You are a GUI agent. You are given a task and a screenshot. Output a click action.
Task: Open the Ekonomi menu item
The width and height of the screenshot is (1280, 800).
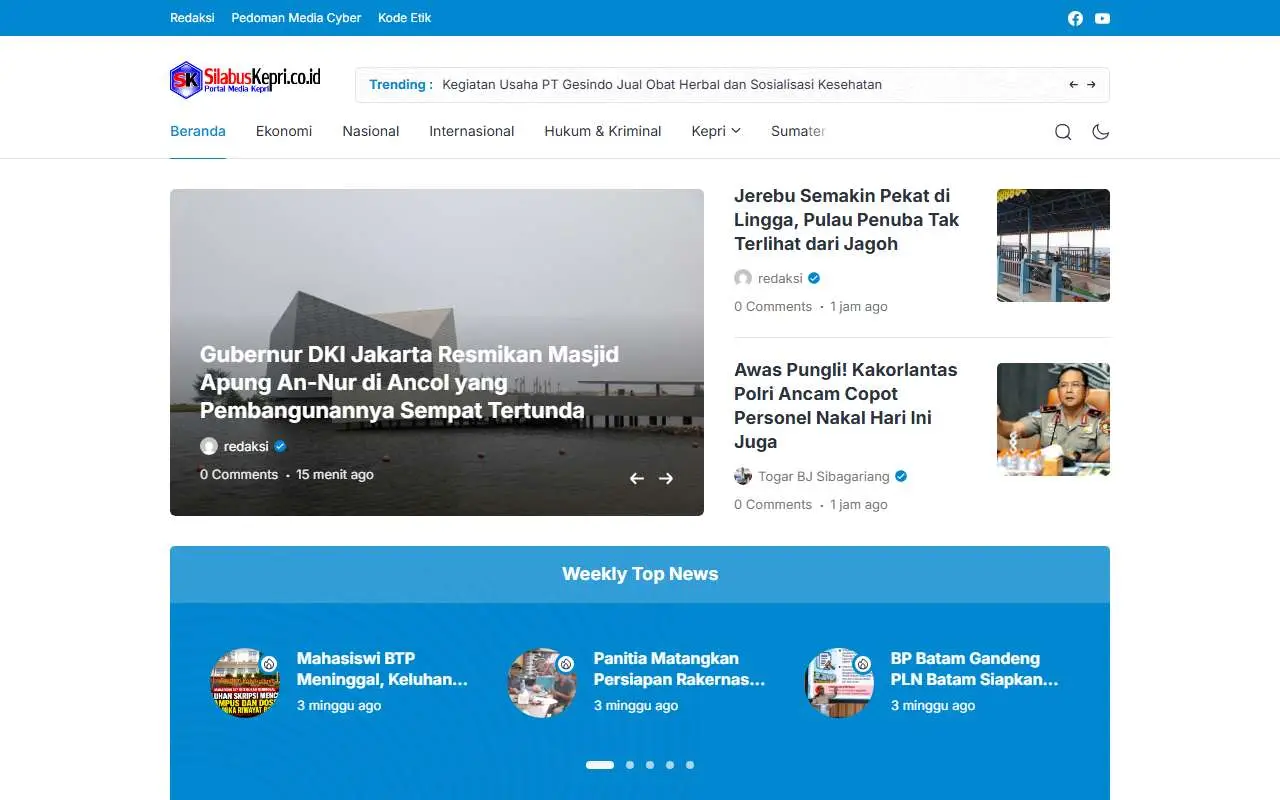pyautogui.click(x=284, y=131)
